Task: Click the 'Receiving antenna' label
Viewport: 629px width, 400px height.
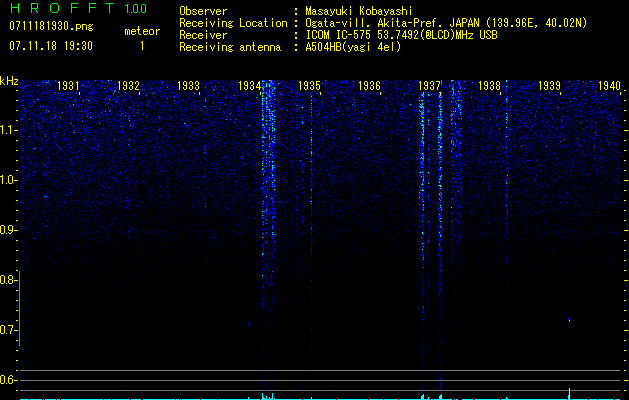Action: tap(230, 47)
